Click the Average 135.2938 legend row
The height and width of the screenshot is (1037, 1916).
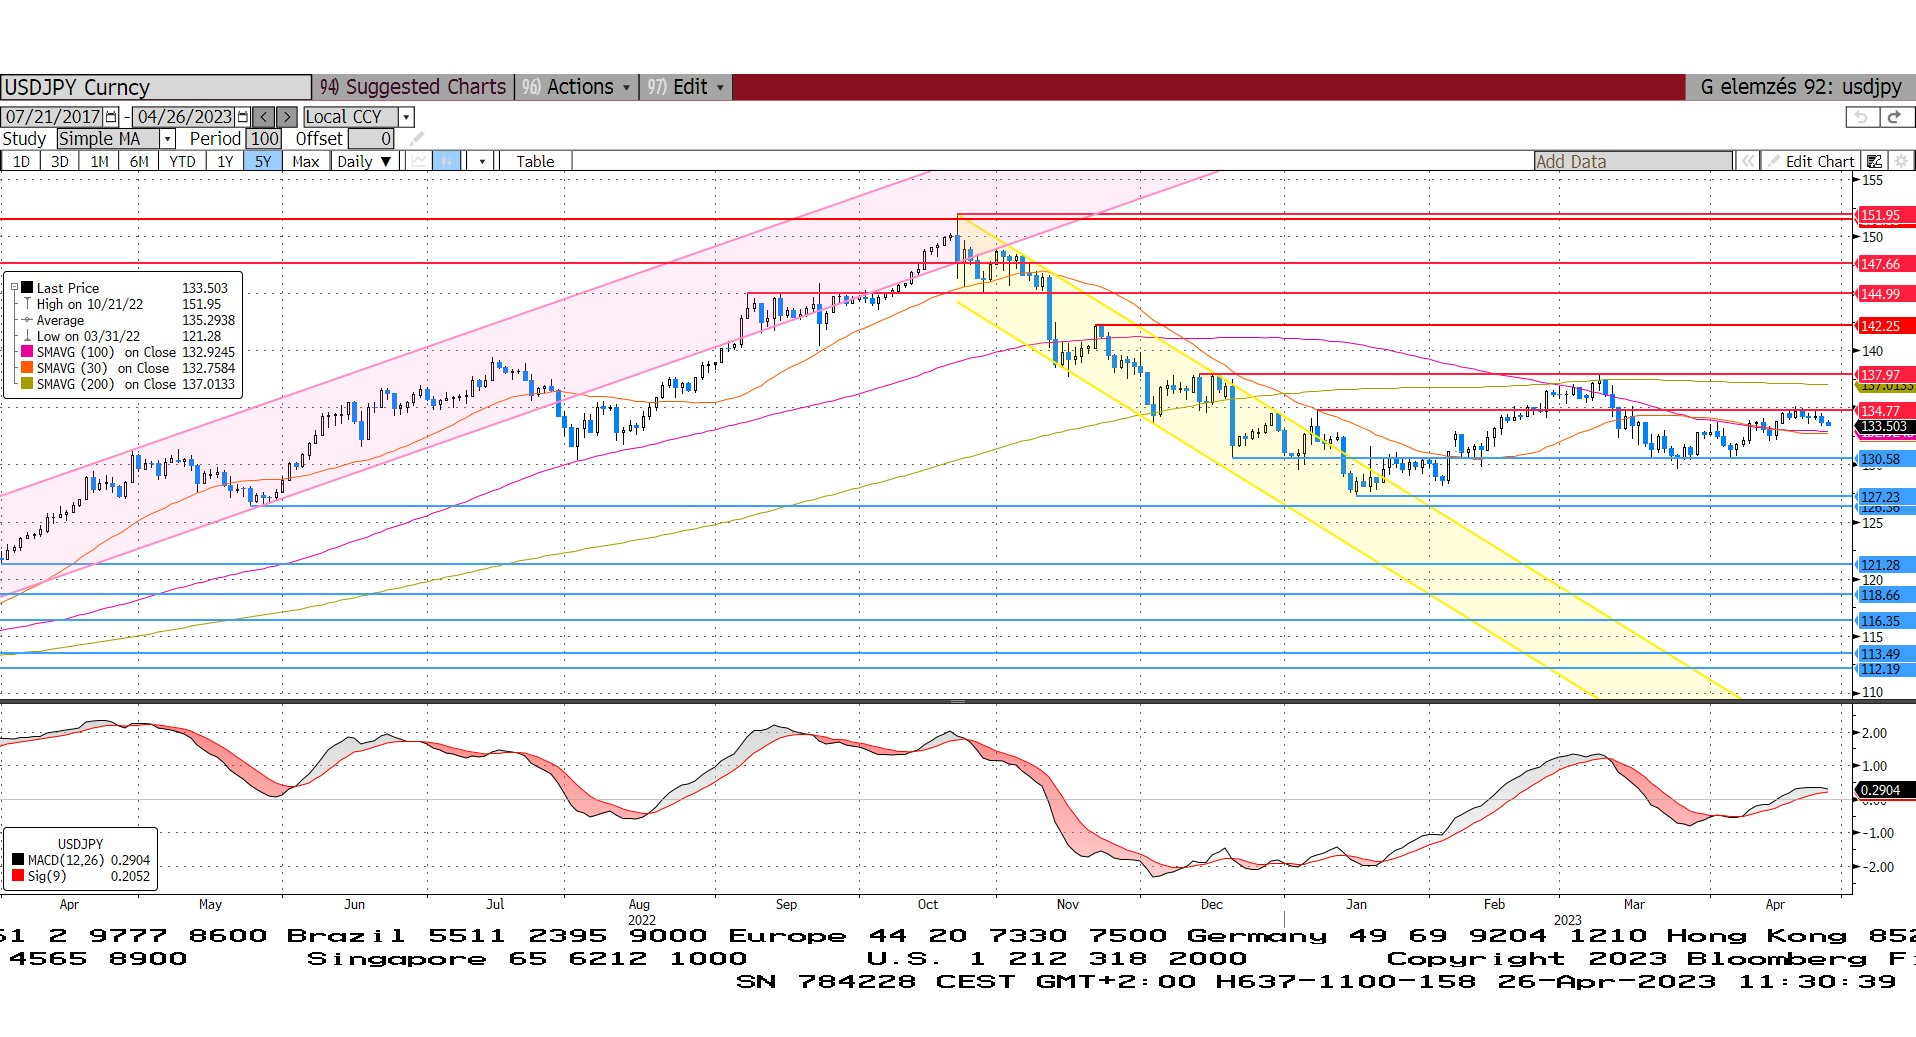(x=128, y=320)
